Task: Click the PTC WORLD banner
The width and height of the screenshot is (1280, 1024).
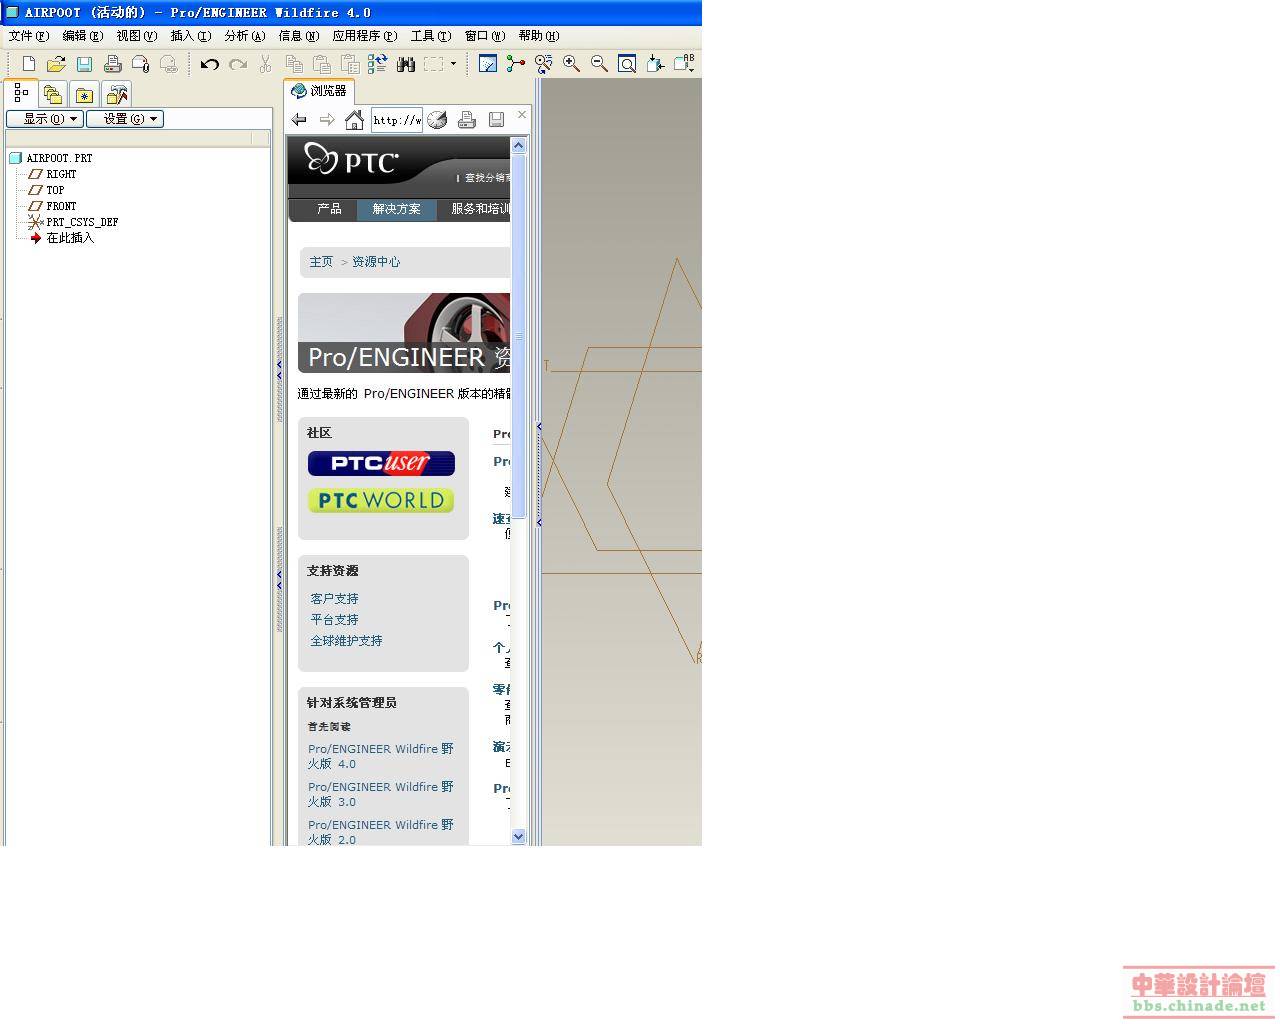Action: [x=381, y=500]
